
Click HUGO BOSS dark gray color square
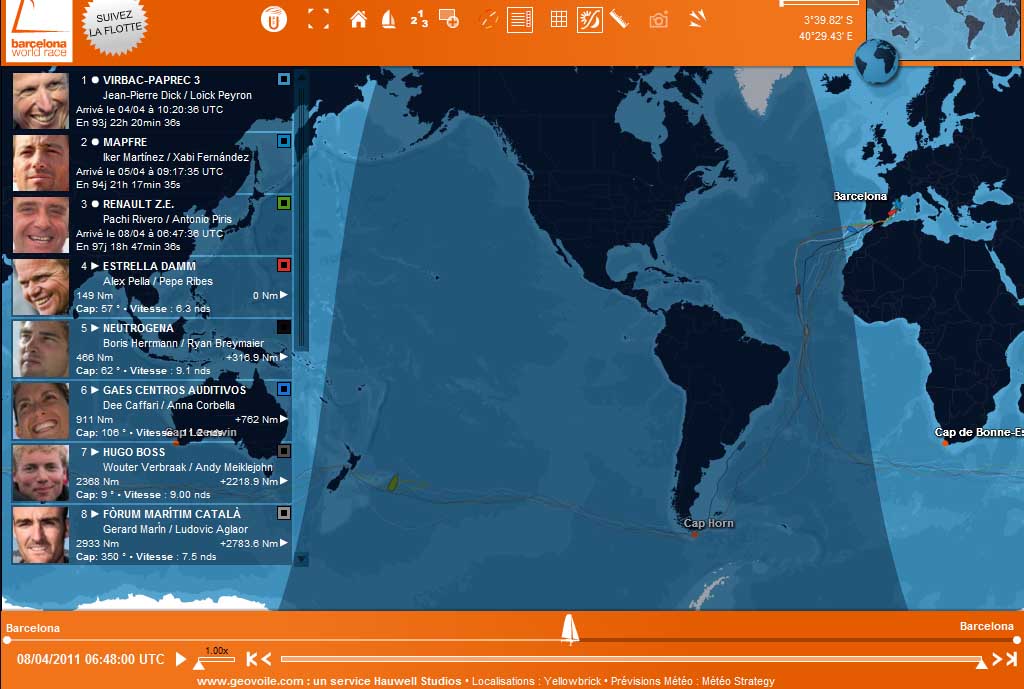(x=283, y=451)
